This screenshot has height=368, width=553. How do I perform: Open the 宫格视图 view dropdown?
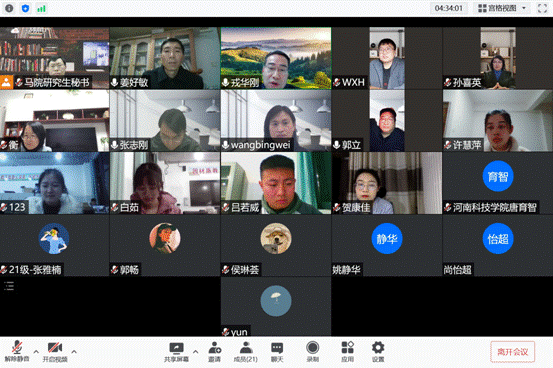point(502,8)
